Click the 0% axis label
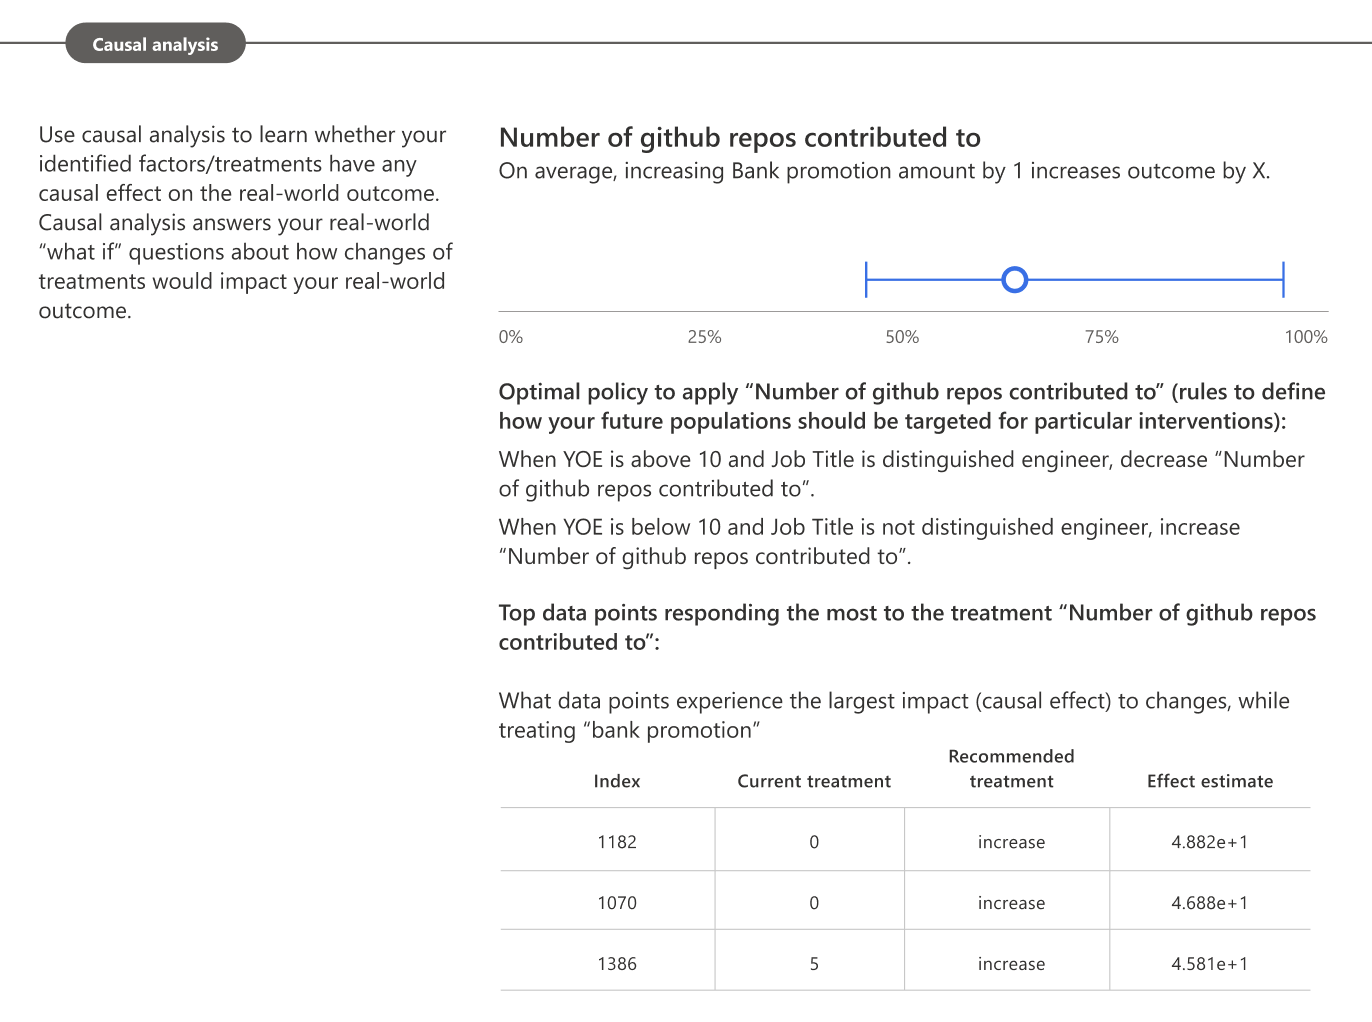 point(510,337)
